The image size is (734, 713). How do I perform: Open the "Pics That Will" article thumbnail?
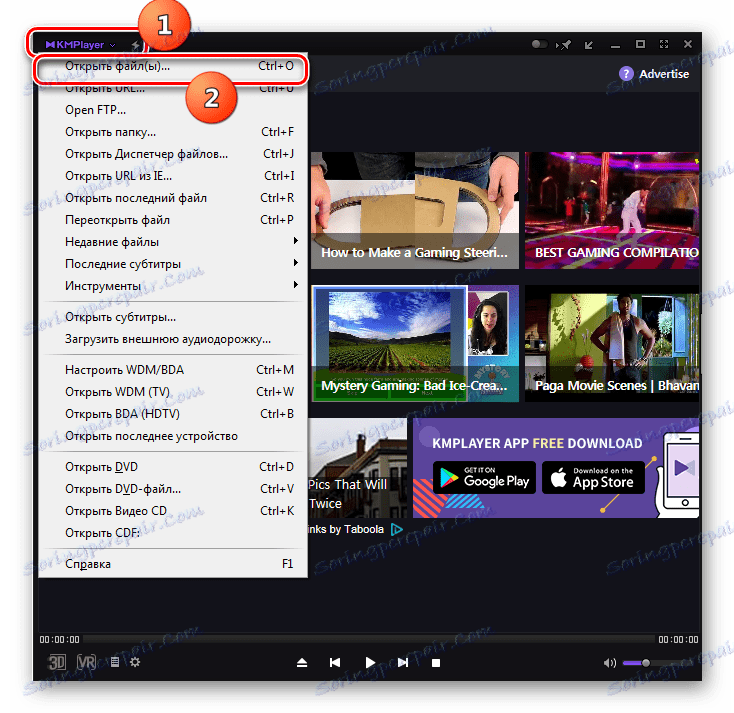[358, 467]
